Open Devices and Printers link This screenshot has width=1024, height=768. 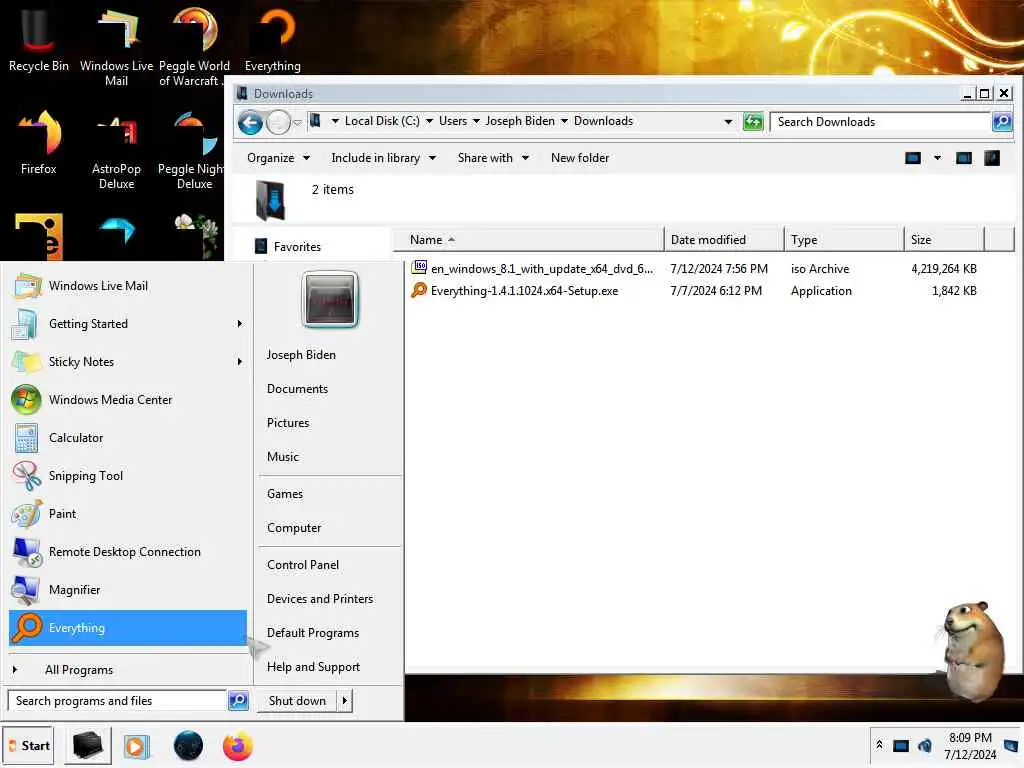[x=320, y=599]
